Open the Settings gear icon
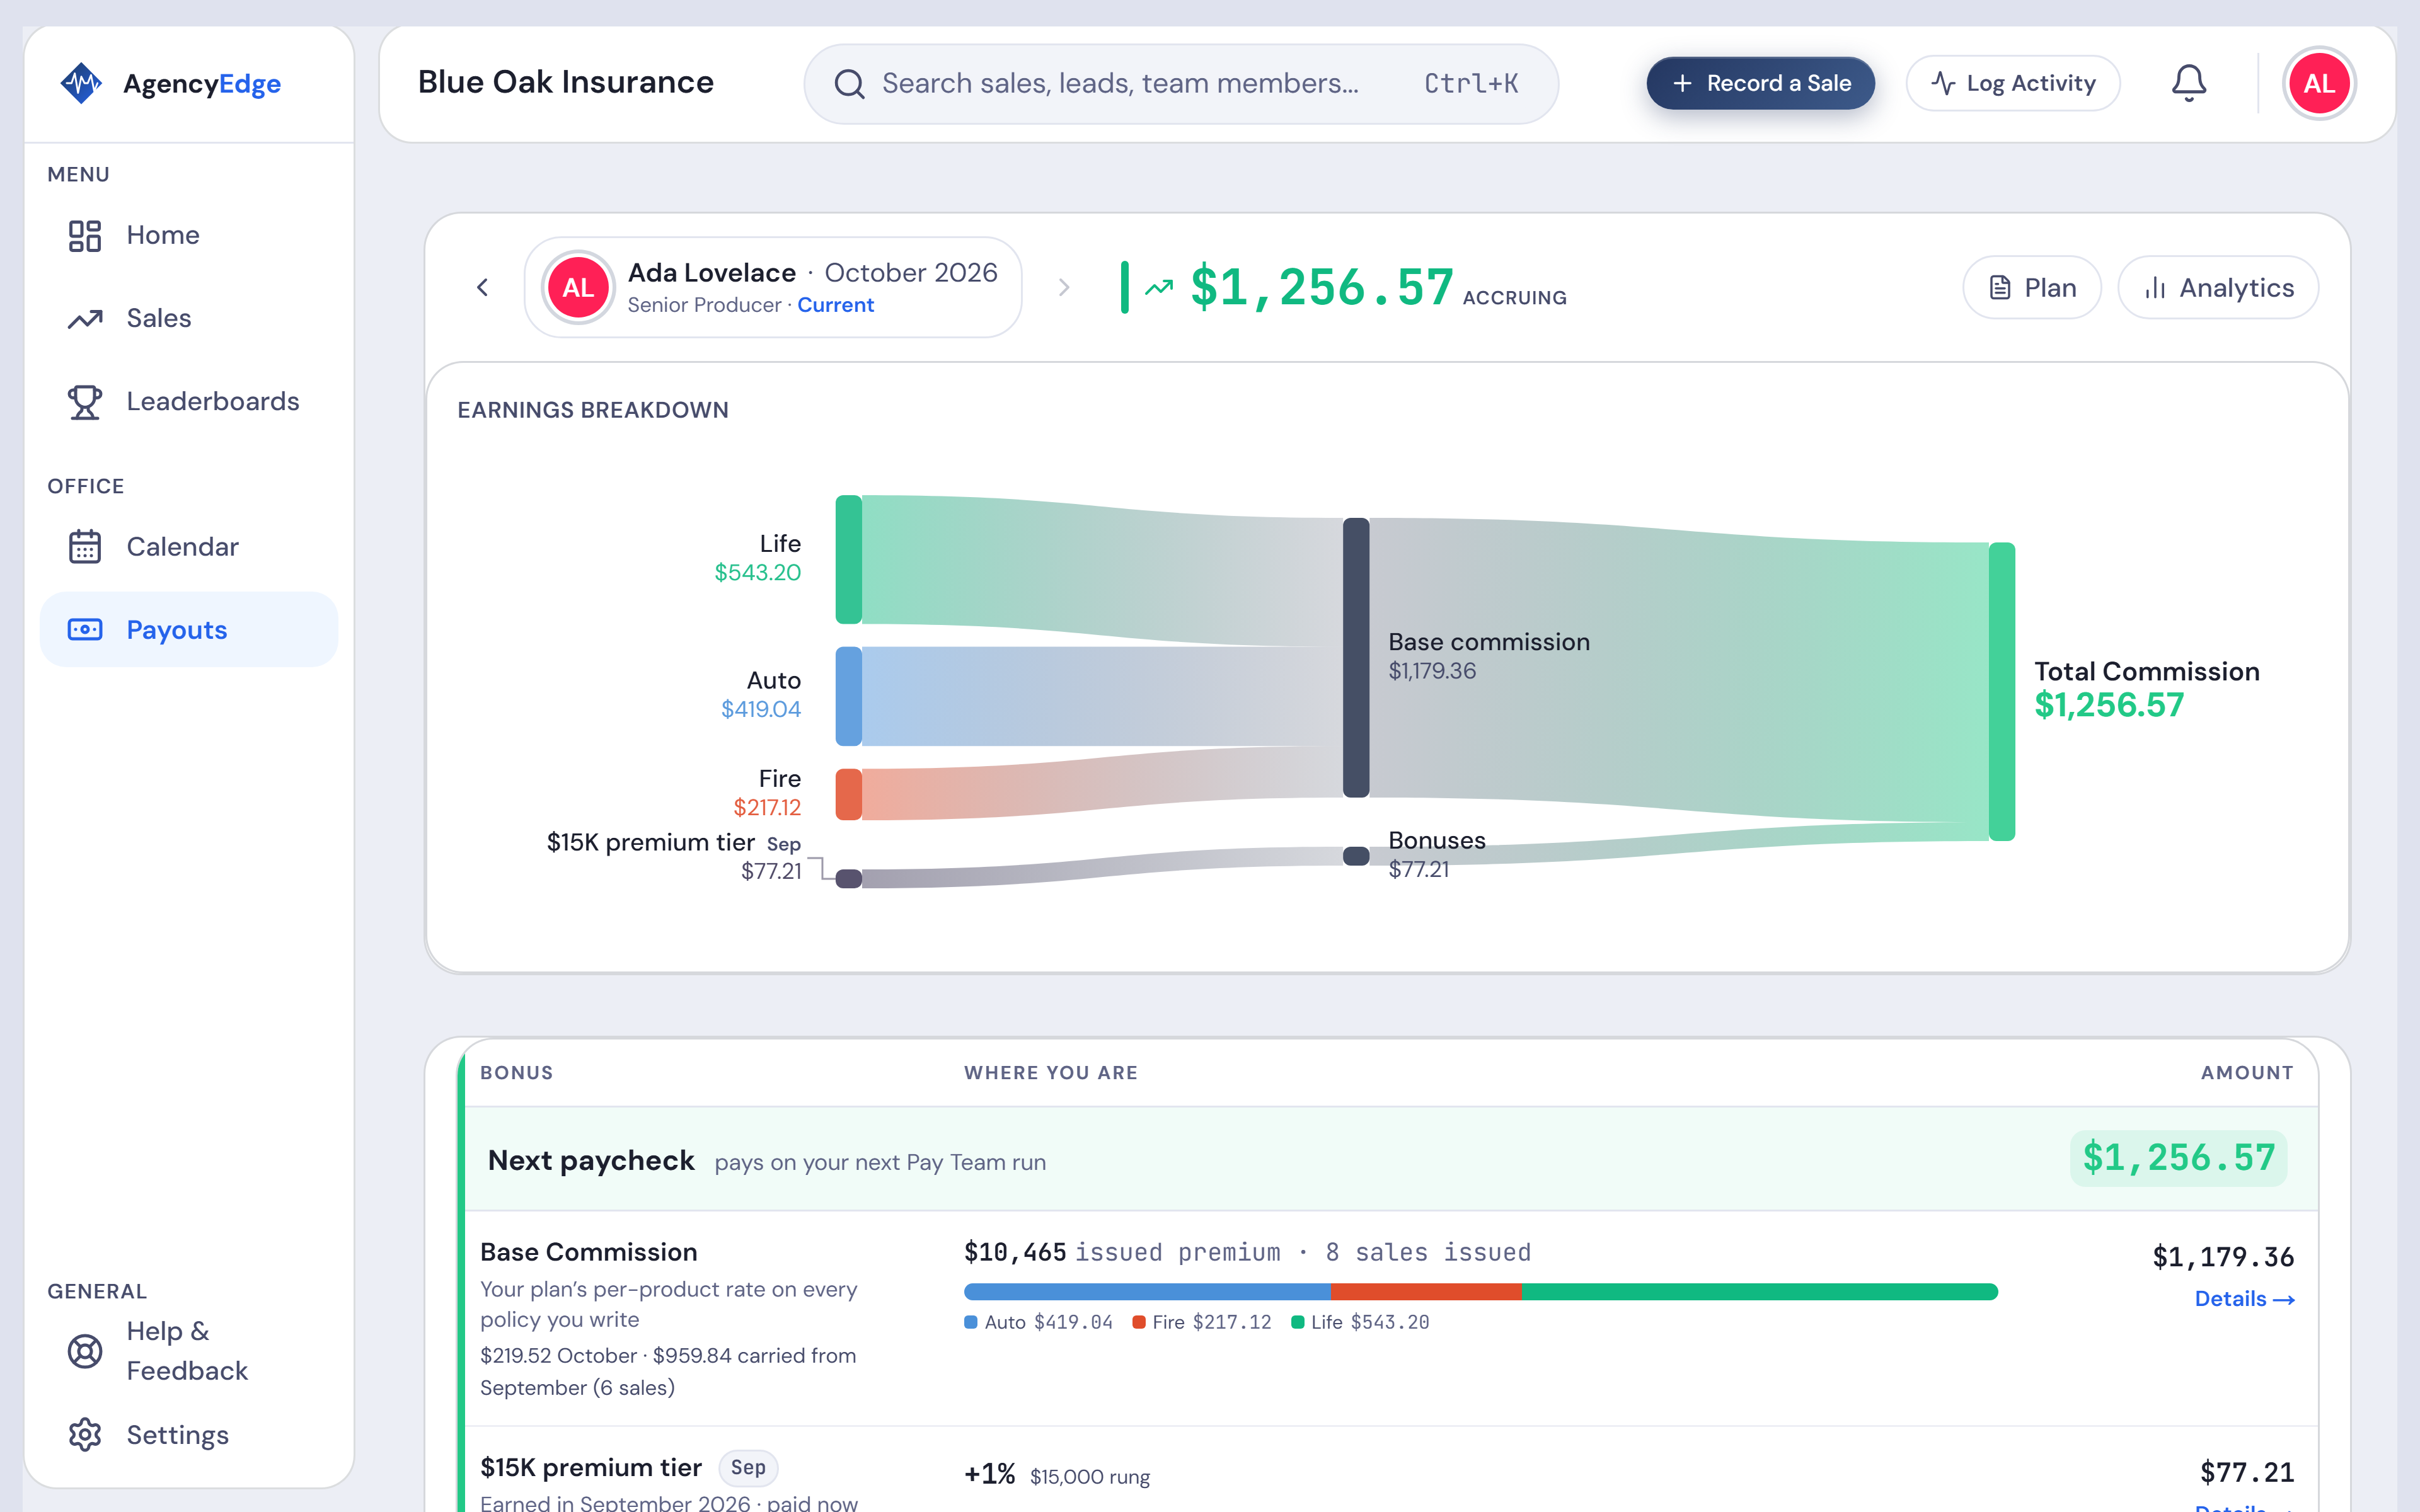 pos(85,1435)
